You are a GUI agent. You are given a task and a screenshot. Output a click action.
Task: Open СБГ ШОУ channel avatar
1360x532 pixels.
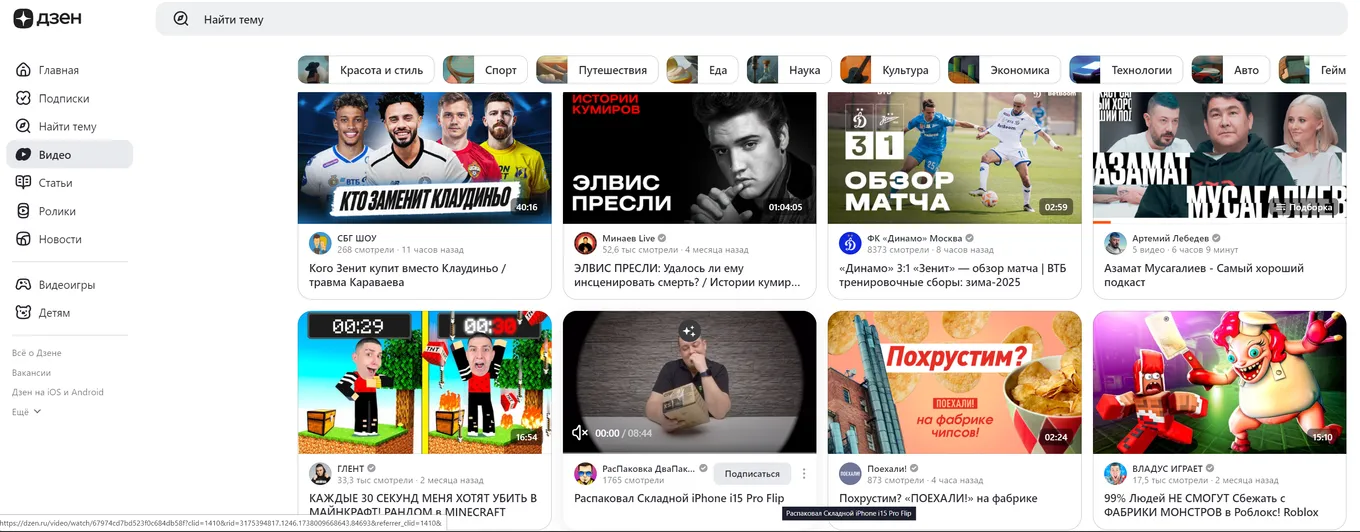(x=320, y=243)
